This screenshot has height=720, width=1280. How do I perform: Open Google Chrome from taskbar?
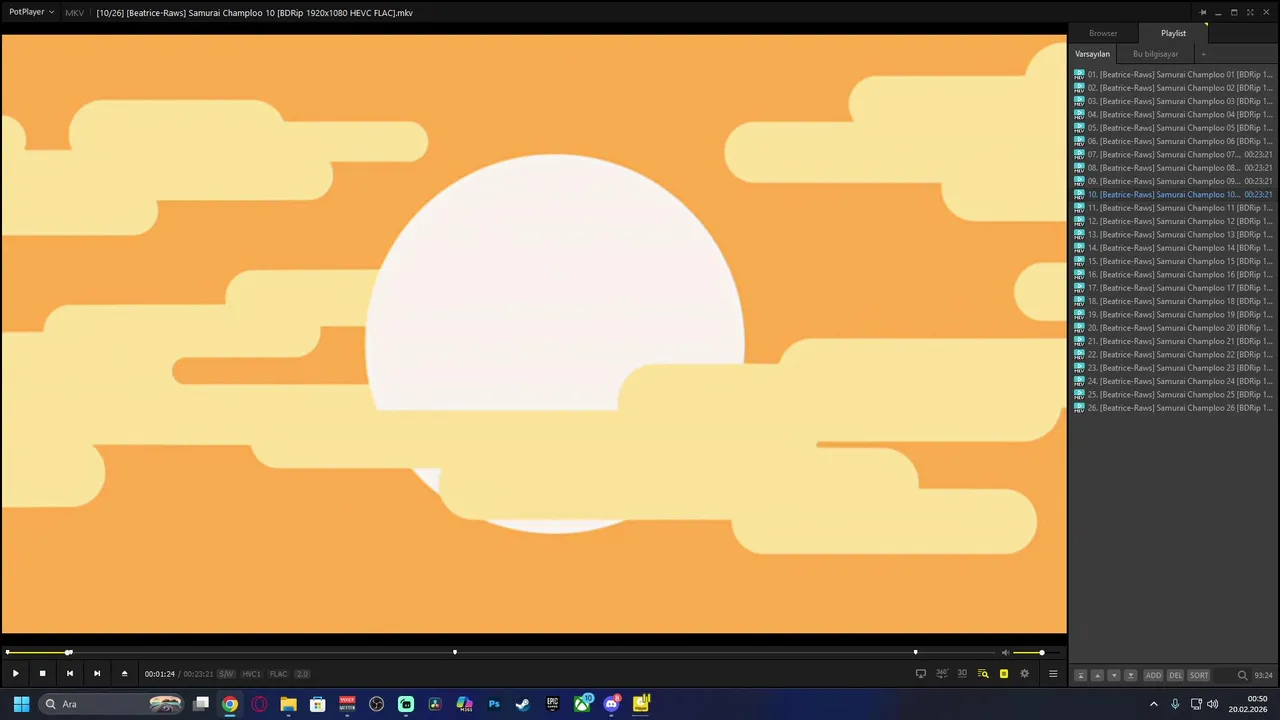click(230, 704)
